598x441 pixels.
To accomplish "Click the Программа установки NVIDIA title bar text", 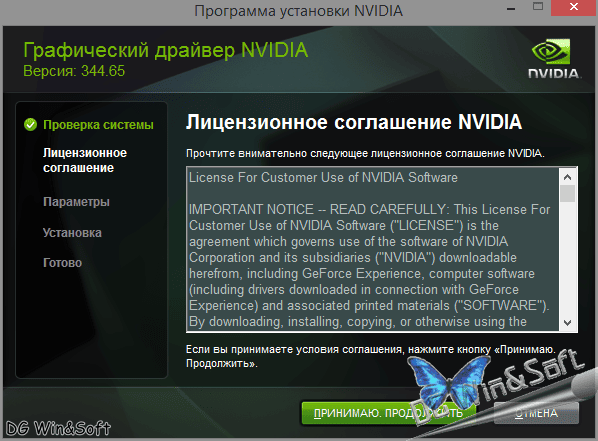I will pos(299,11).
